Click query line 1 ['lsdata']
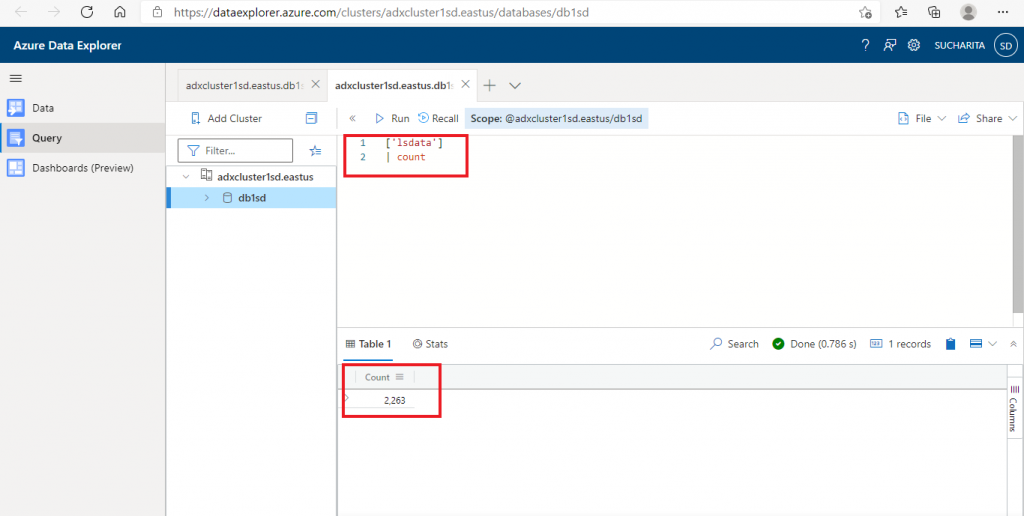The height and width of the screenshot is (516, 1024). (x=414, y=142)
